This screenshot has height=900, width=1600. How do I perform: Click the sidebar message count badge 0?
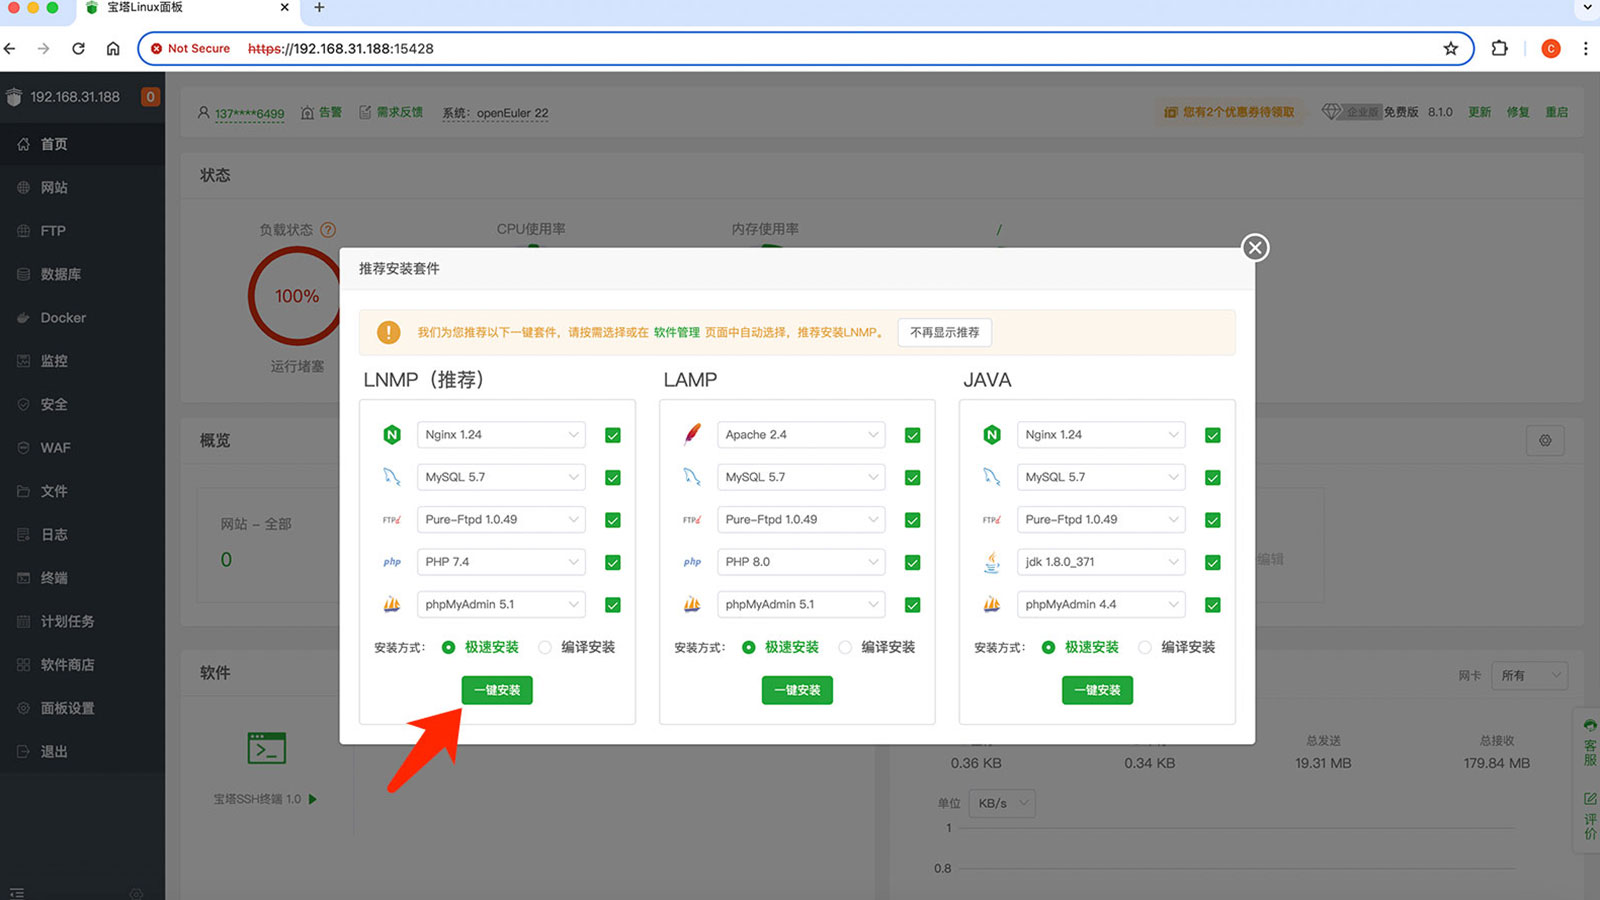(150, 97)
